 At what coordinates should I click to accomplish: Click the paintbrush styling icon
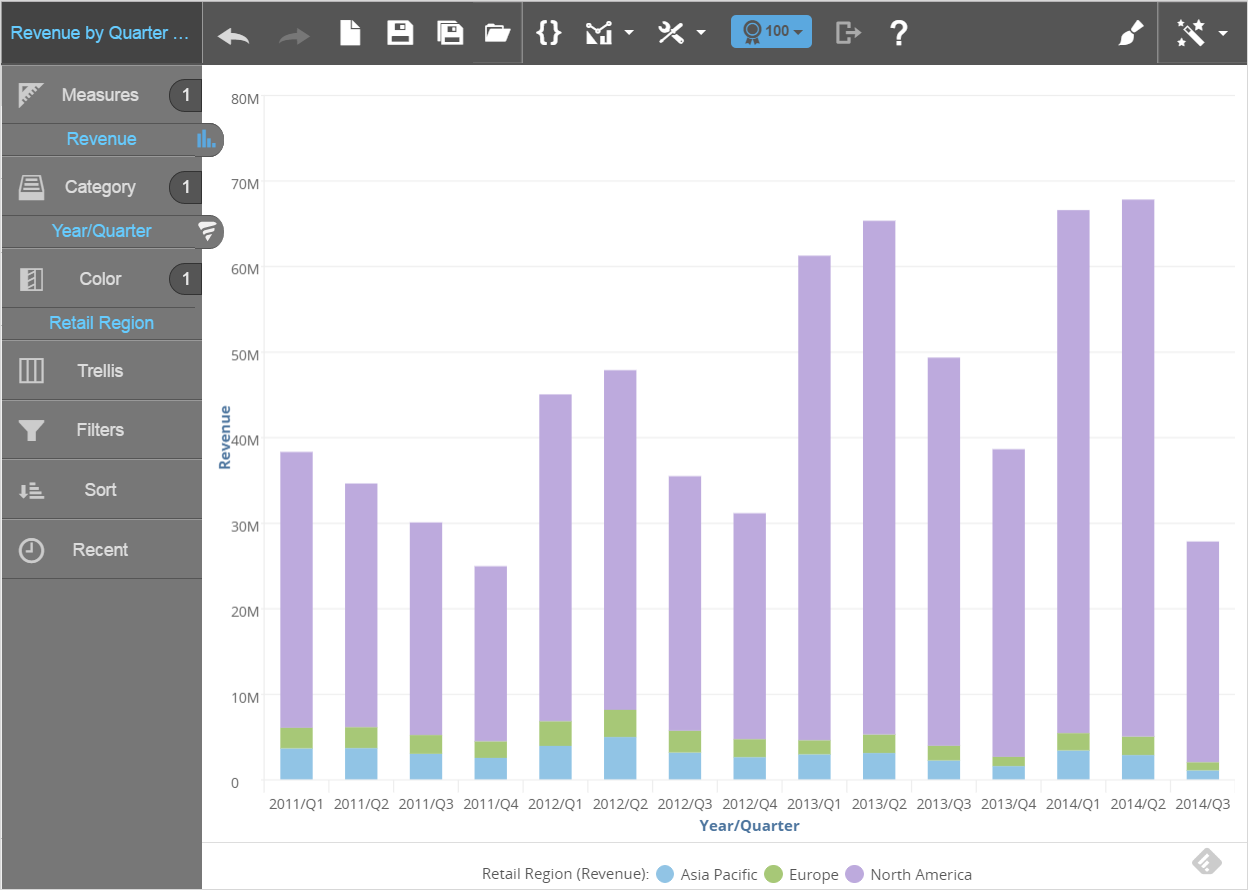[x=1129, y=34]
